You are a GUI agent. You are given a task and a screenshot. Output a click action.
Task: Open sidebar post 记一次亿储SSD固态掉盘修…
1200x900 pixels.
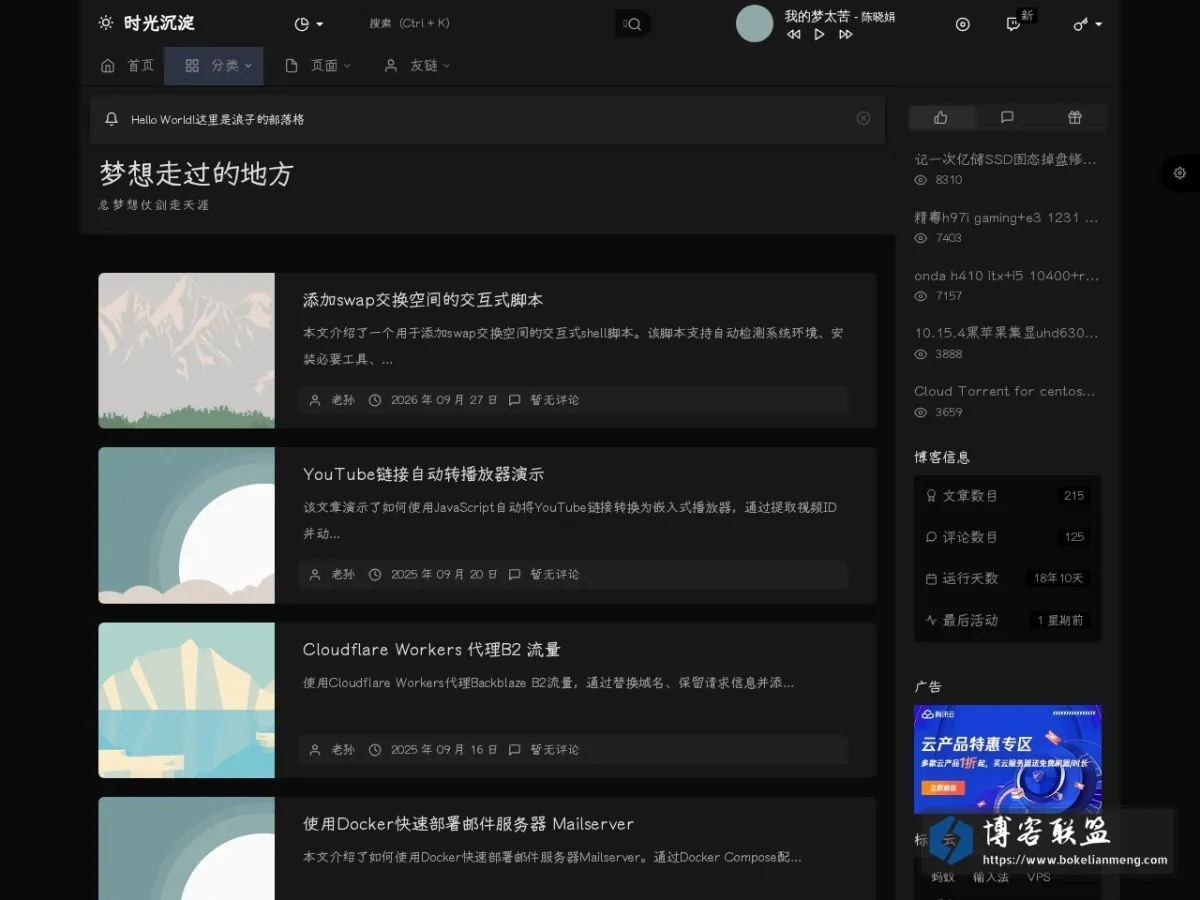(x=1005, y=159)
